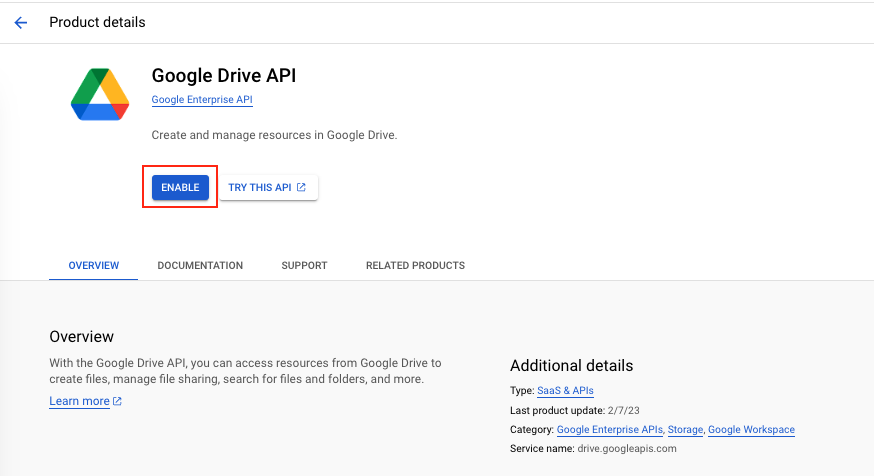
Task: Open the Google Workspace category link
Action: point(751,430)
